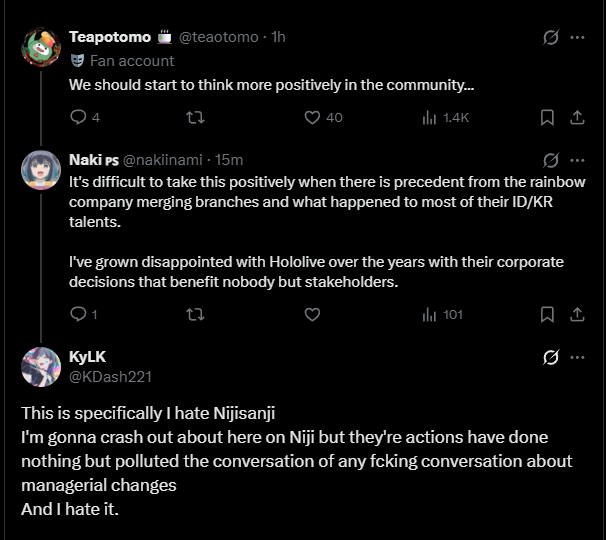Viewport: 606px width, 540px height.
Task: Open more options menu on Naki's tweet
Action: [577, 160]
